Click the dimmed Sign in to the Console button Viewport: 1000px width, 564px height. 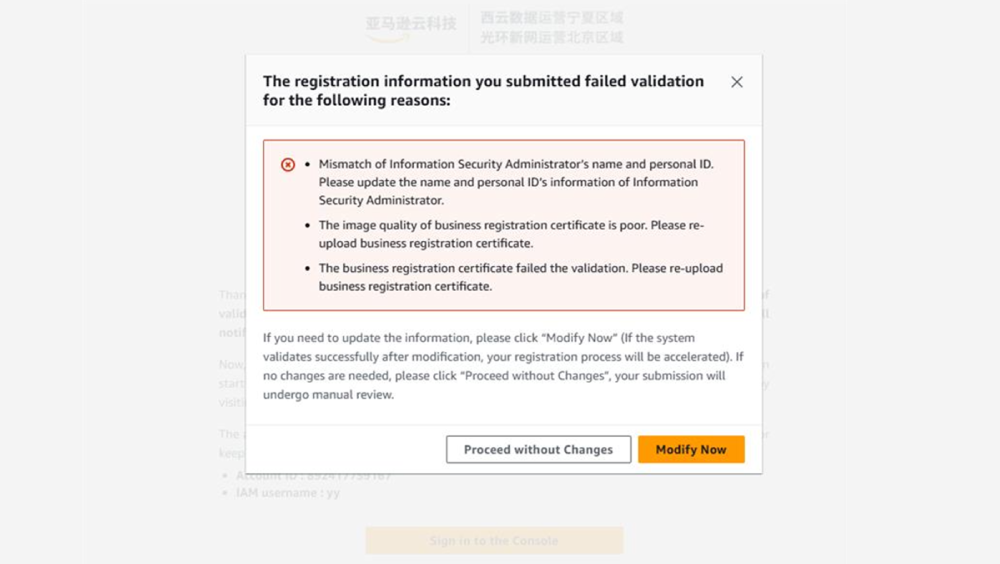[x=494, y=540]
